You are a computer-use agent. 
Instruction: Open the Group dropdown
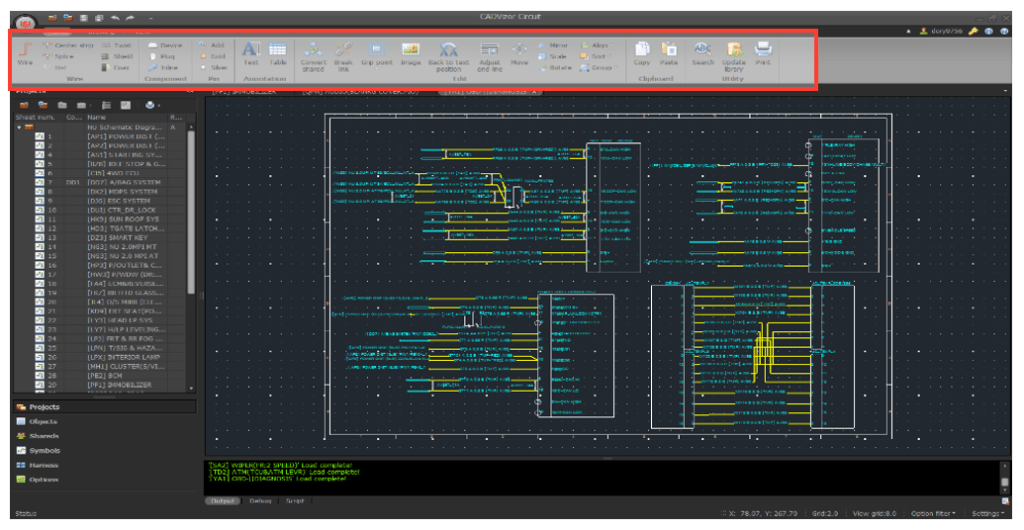(x=598, y=67)
